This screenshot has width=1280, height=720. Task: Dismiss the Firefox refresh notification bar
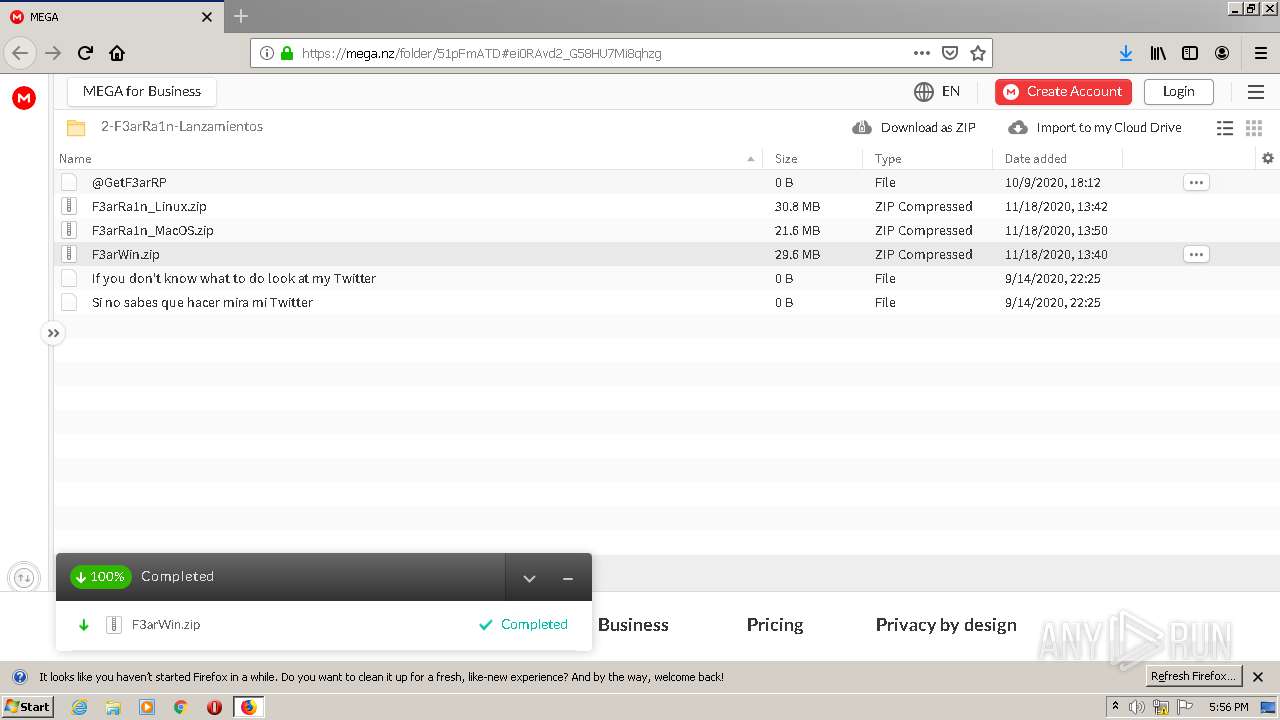click(x=1258, y=677)
